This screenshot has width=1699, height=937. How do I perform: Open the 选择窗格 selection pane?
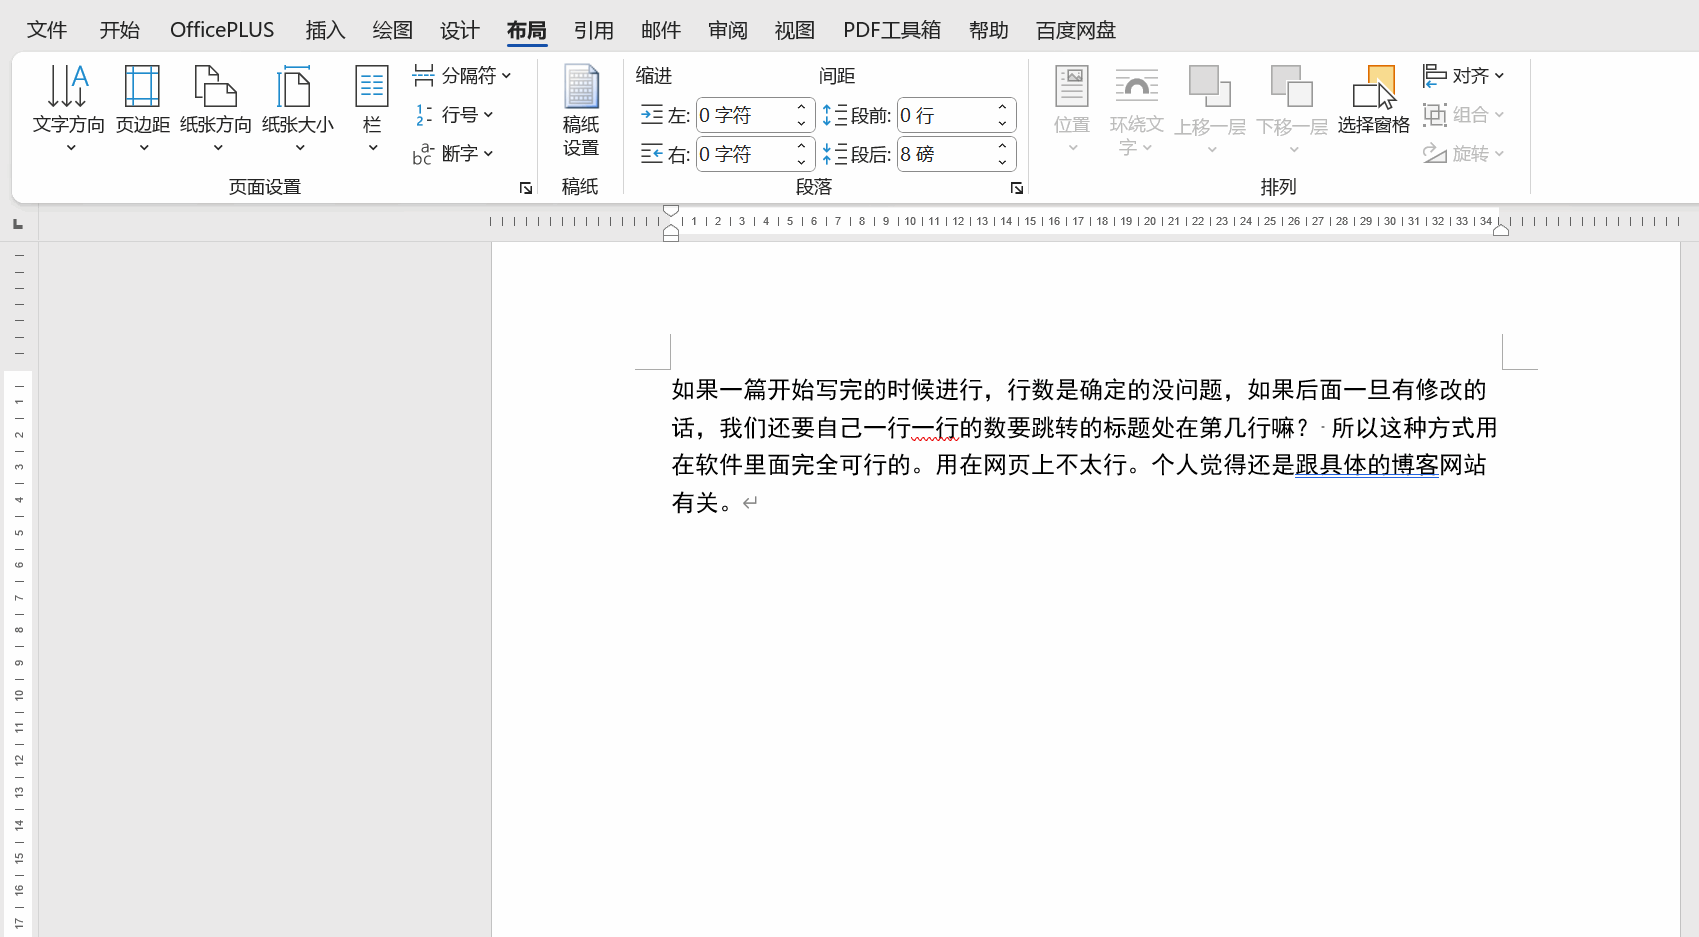click(1373, 100)
